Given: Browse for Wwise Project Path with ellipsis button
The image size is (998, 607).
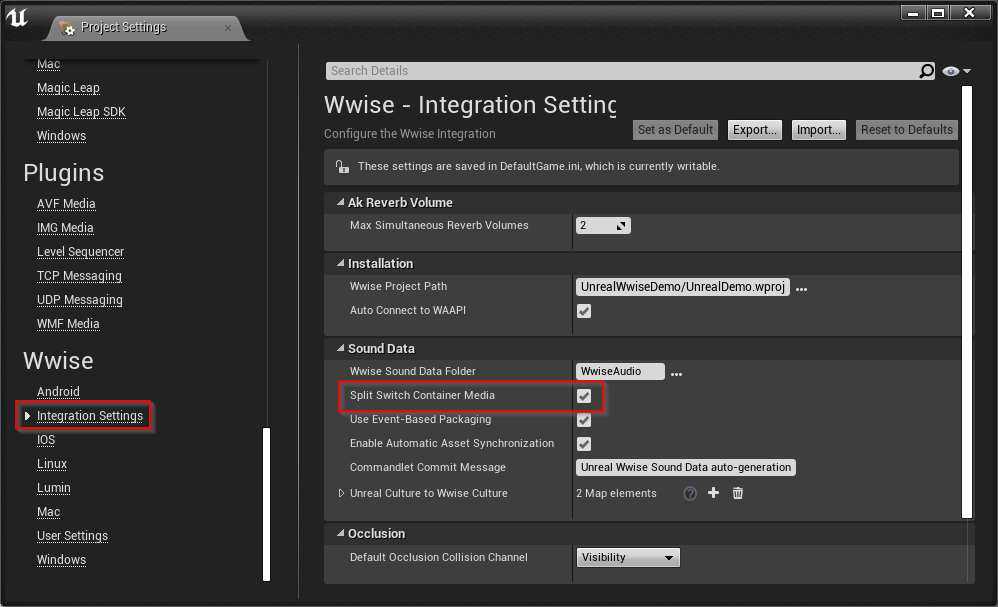Looking at the screenshot, I should click(801, 289).
